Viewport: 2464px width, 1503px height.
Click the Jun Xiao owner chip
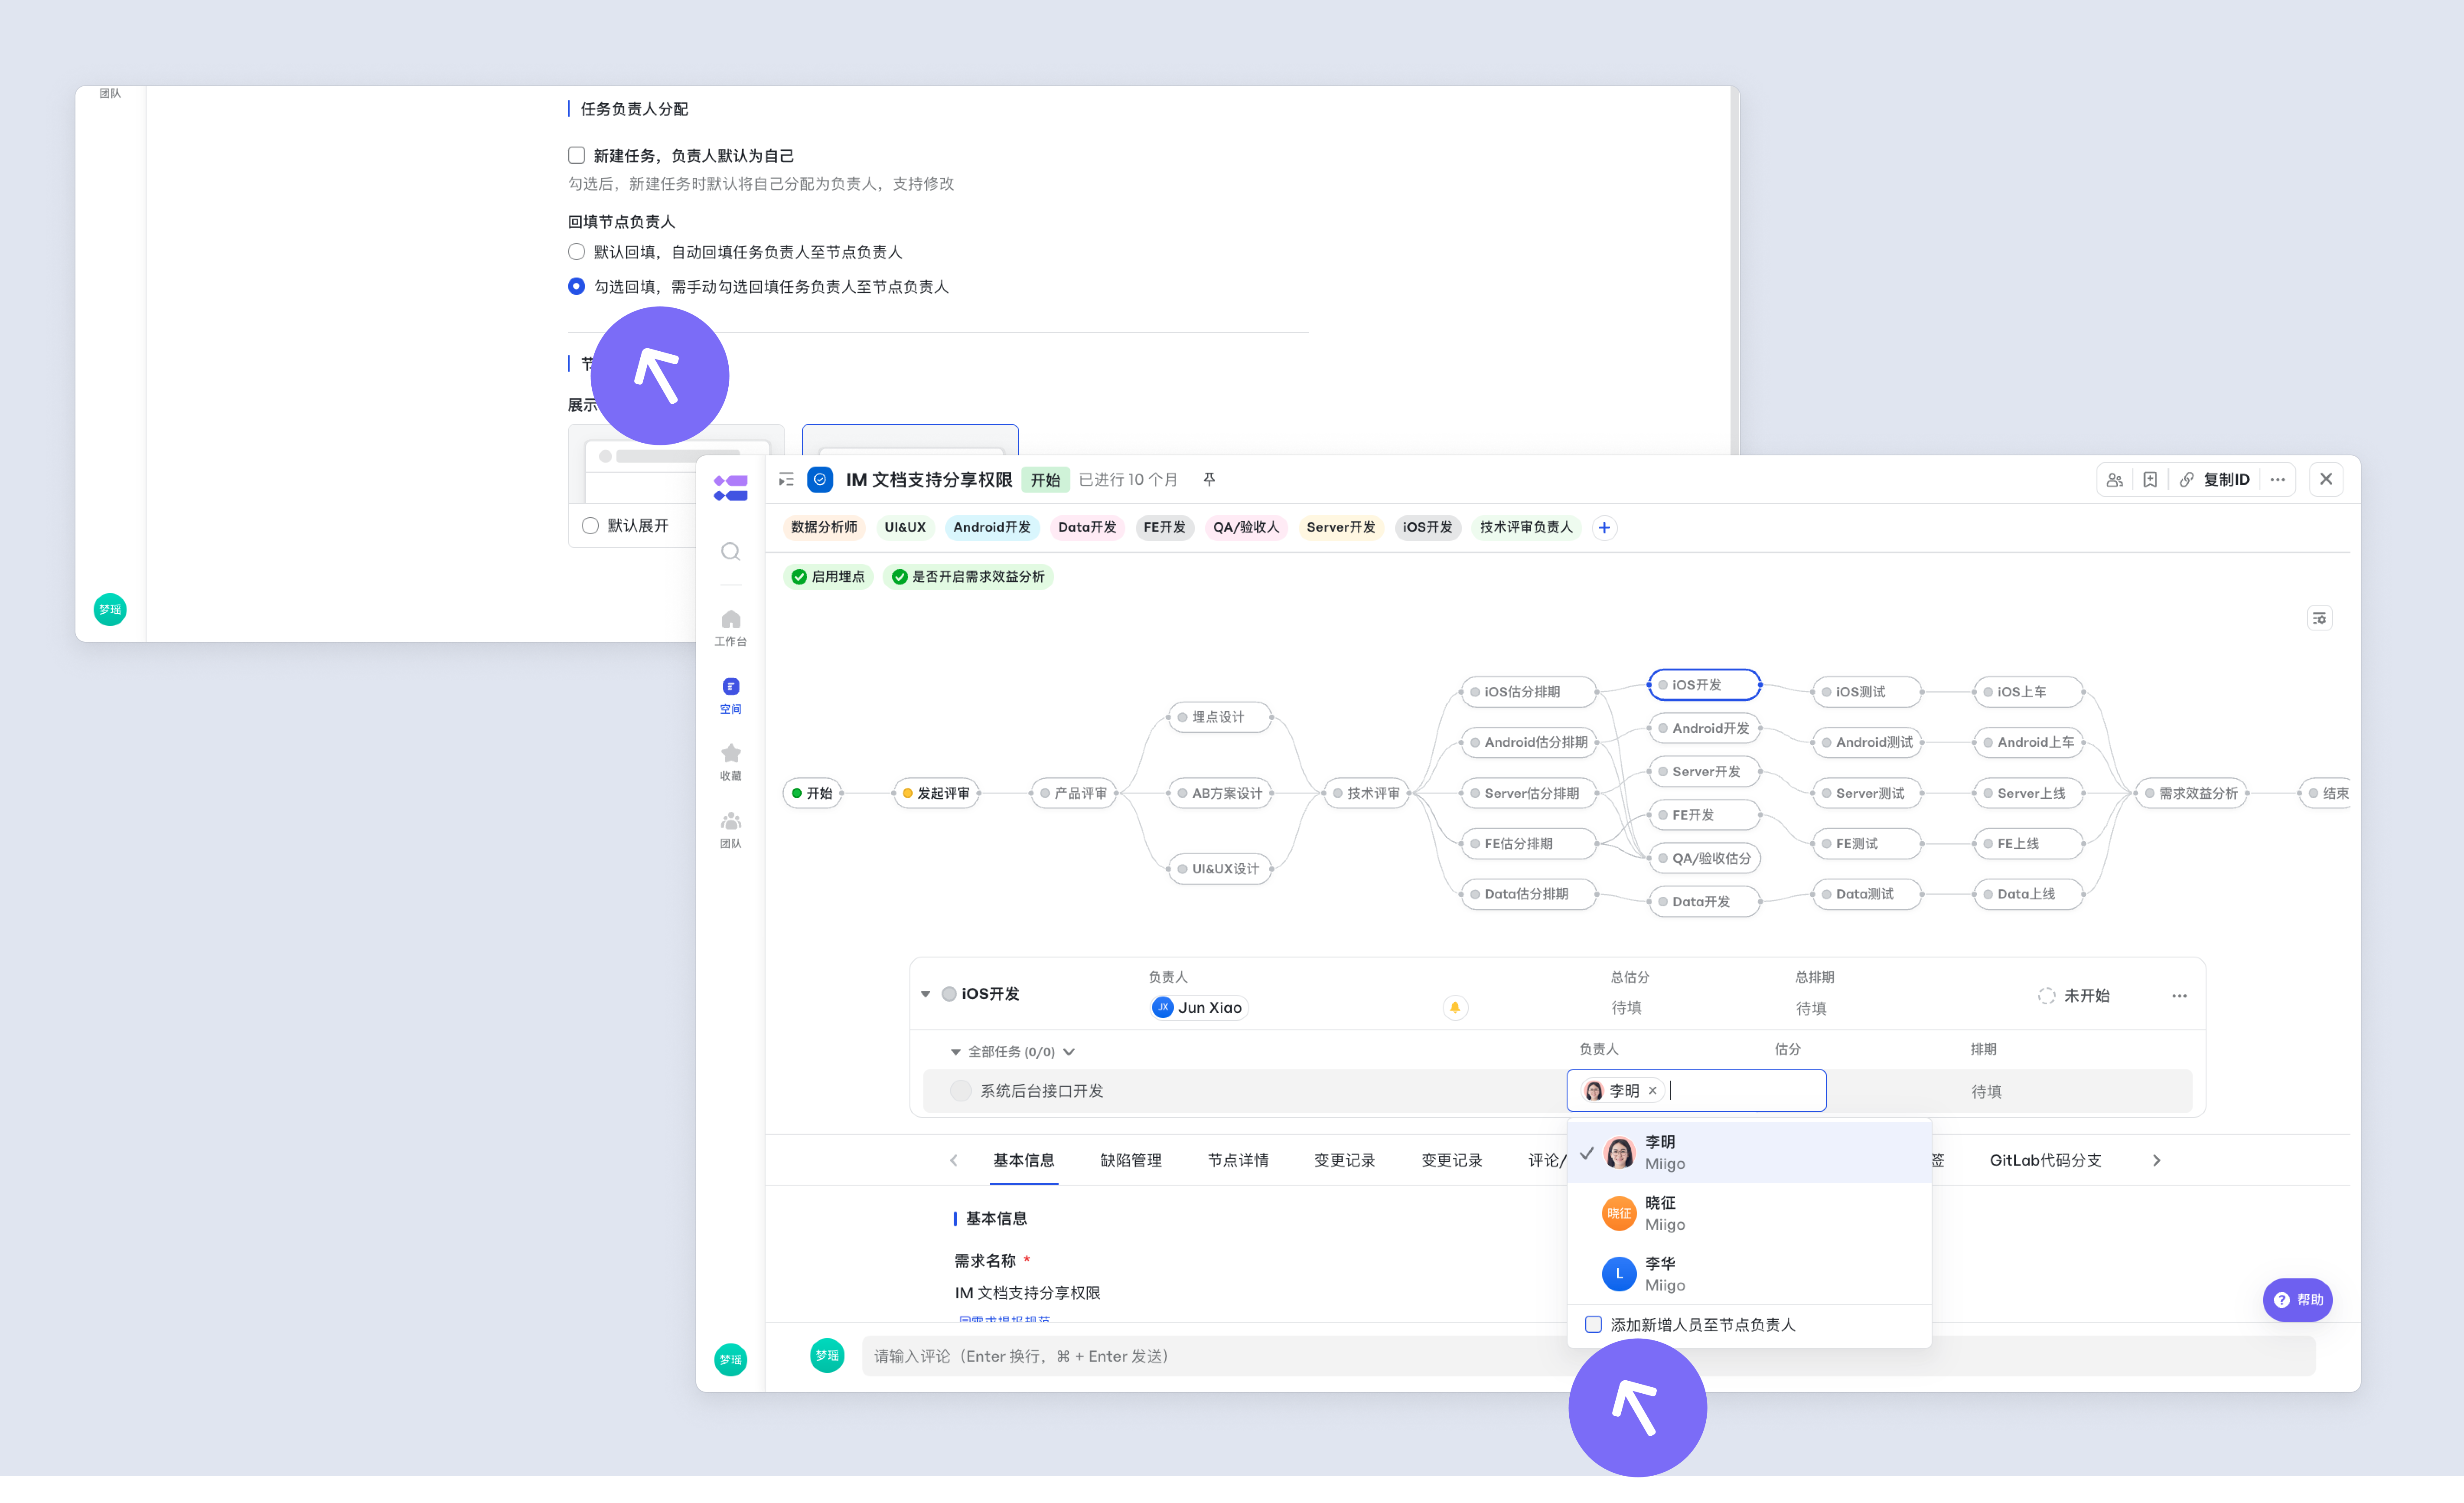(1199, 1008)
